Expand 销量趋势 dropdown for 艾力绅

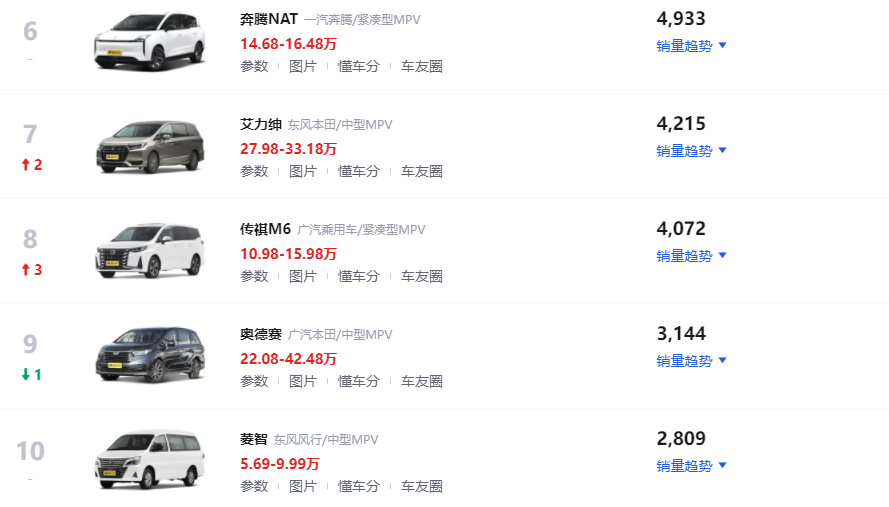[691, 151]
